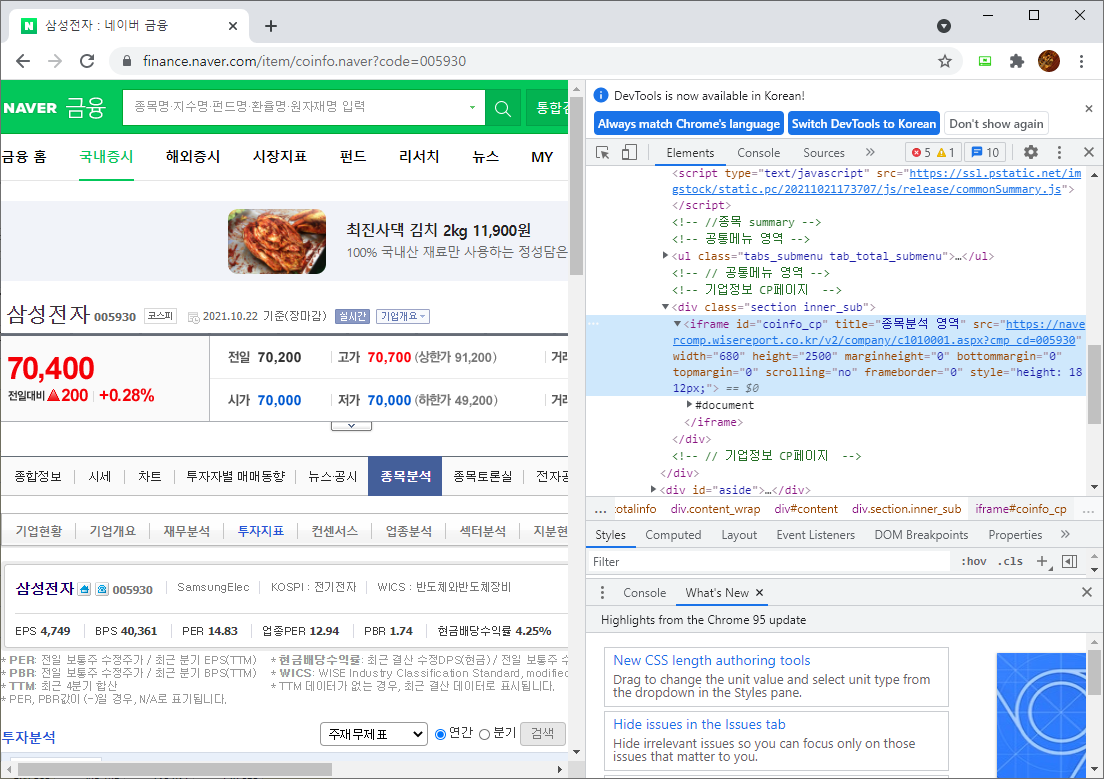The image size is (1104, 779).
Task: Collapse the iframe coinfo_cp node
Action: coord(677,324)
